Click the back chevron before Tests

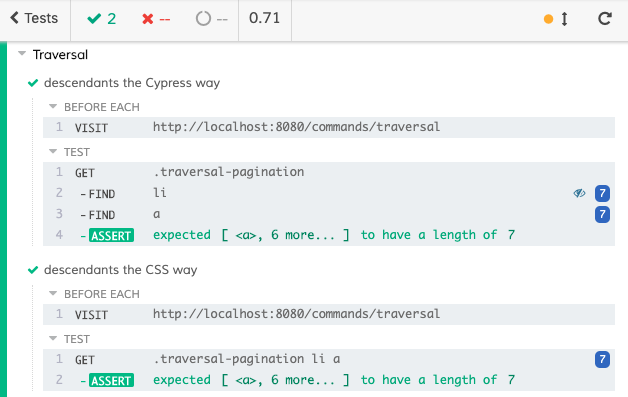click(x=14, y=18)
